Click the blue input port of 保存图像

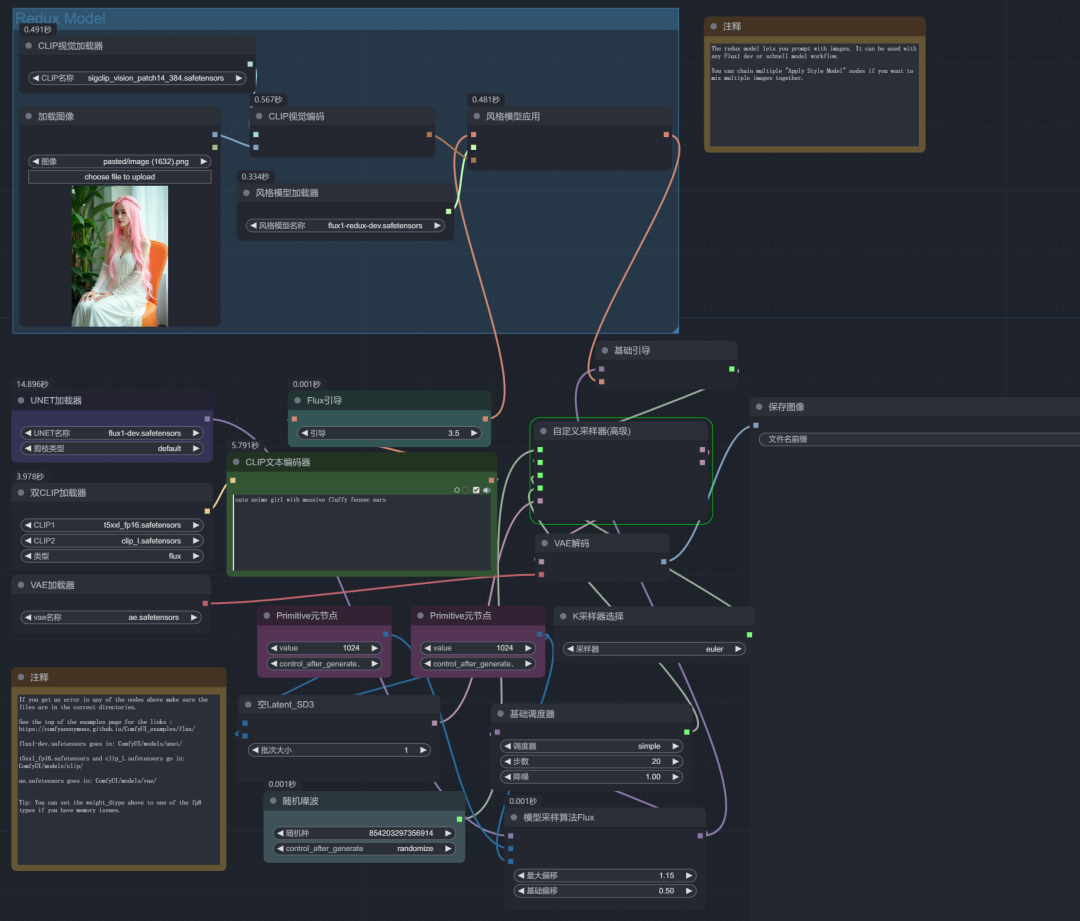pos(756,425)
